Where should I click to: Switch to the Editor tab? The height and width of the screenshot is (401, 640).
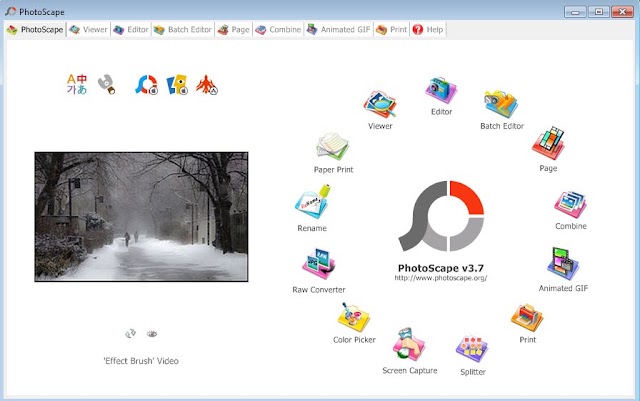tap(131, 29)
